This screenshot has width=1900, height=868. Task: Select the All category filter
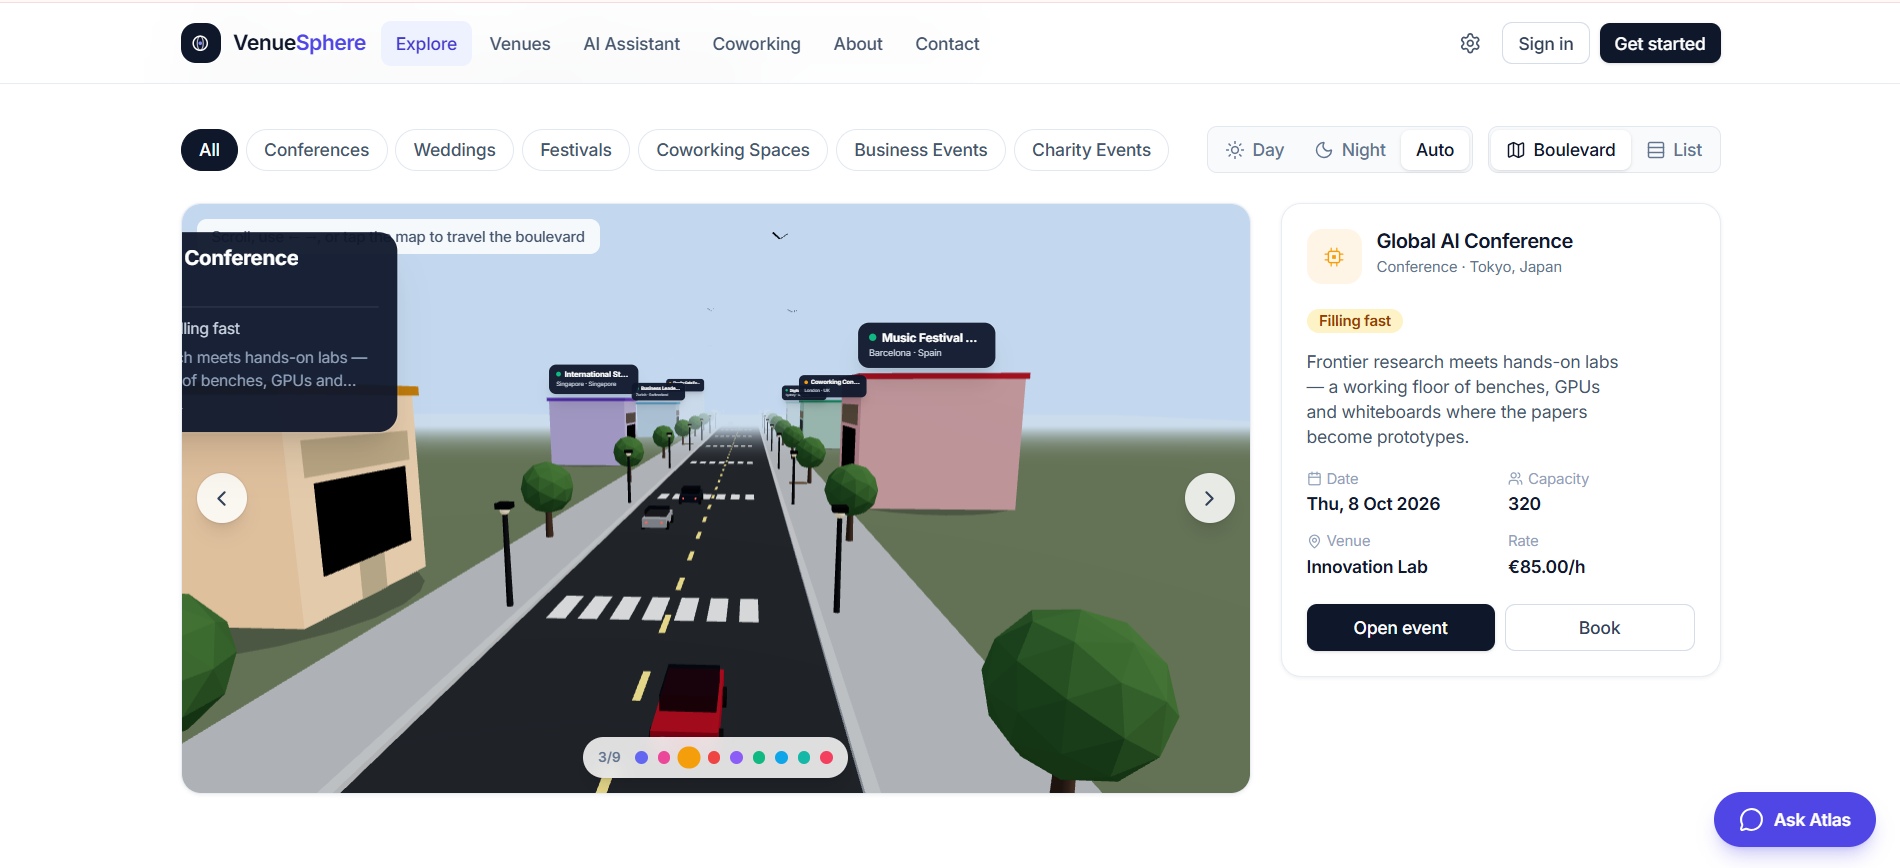(209, 150)
